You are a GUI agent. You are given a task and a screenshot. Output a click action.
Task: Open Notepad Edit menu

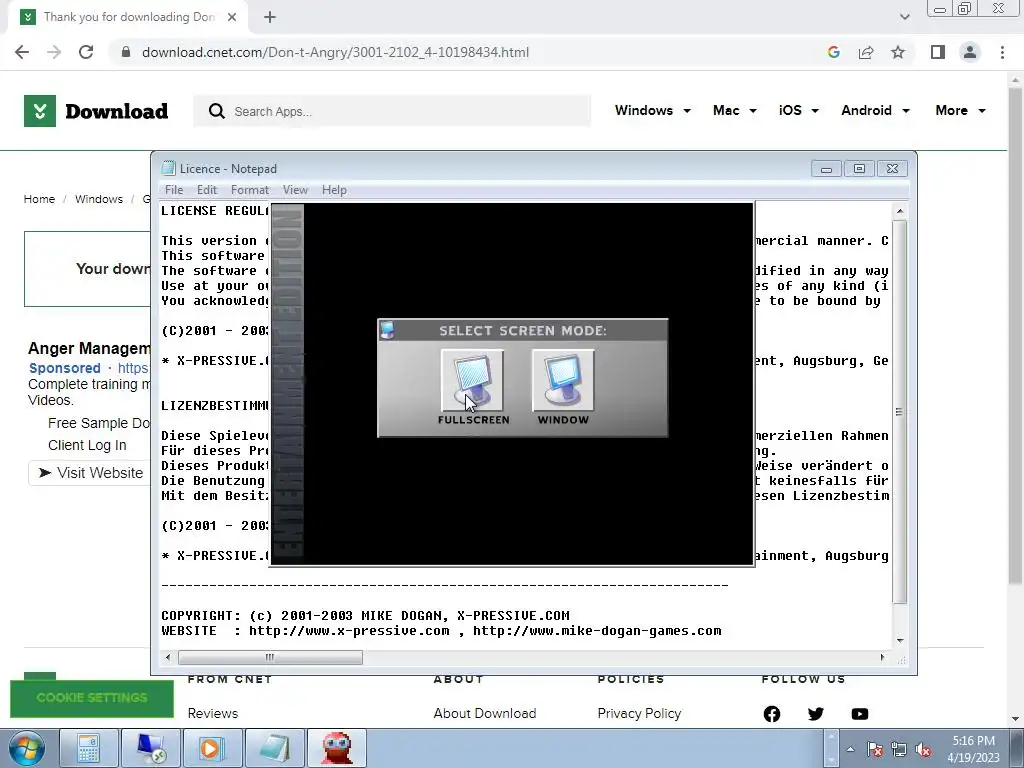(x=206, y=190)
